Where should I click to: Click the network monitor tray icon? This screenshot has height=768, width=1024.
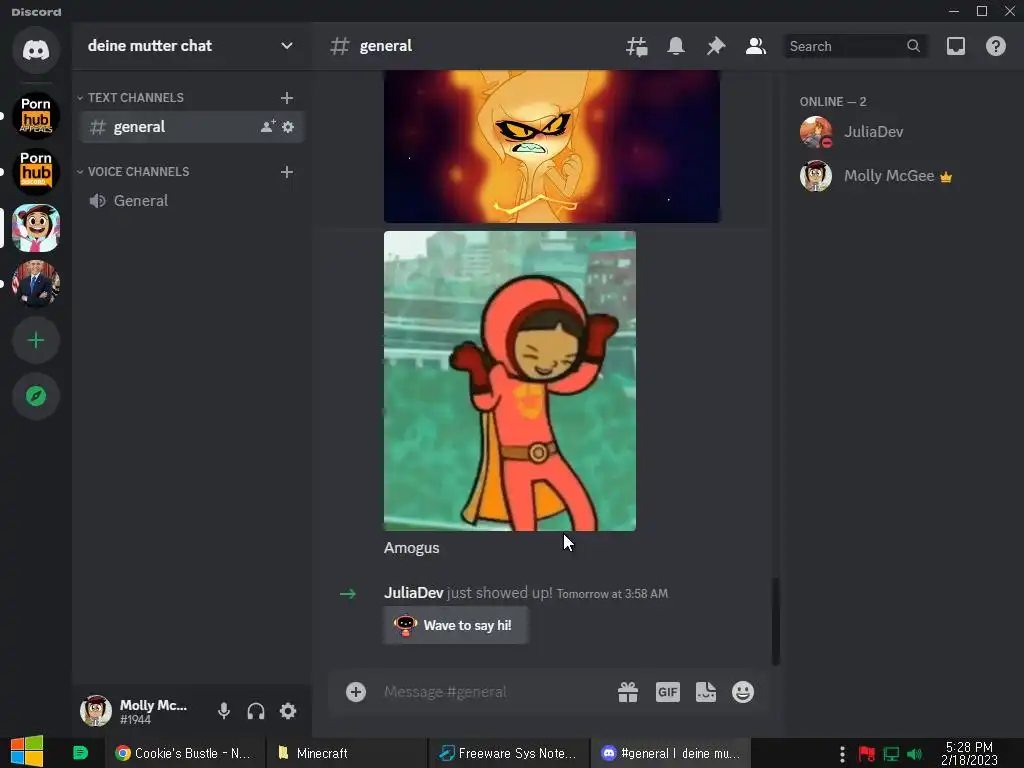coord(891,754)
